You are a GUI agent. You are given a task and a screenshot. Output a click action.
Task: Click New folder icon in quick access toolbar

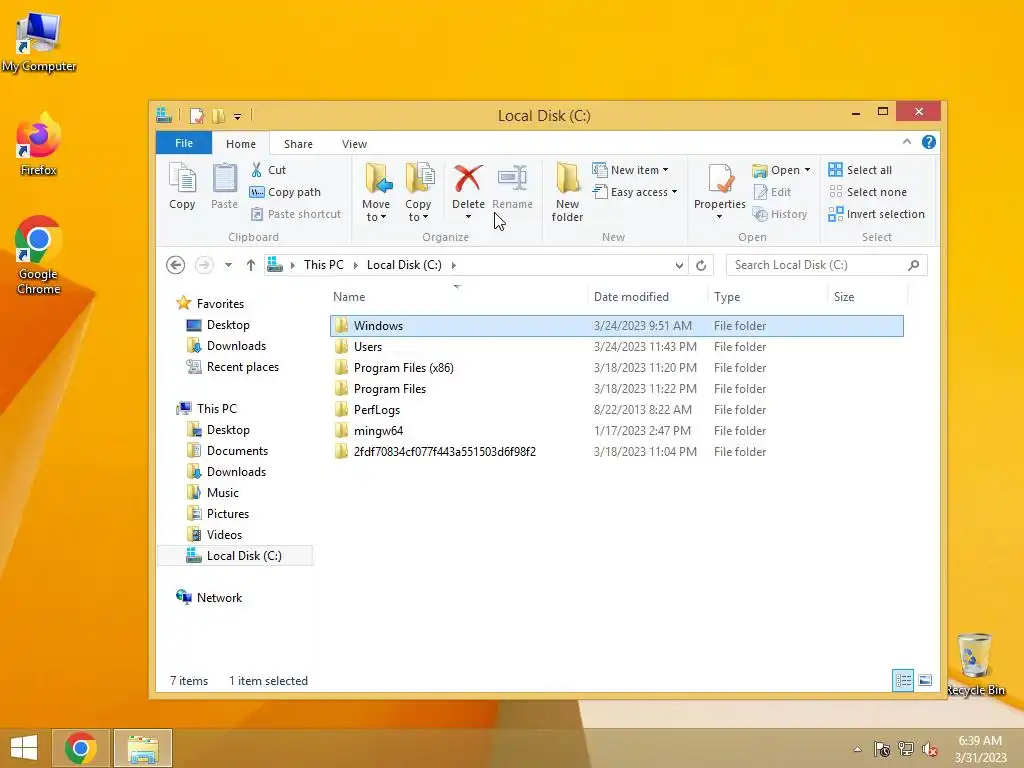pos(219,116)
